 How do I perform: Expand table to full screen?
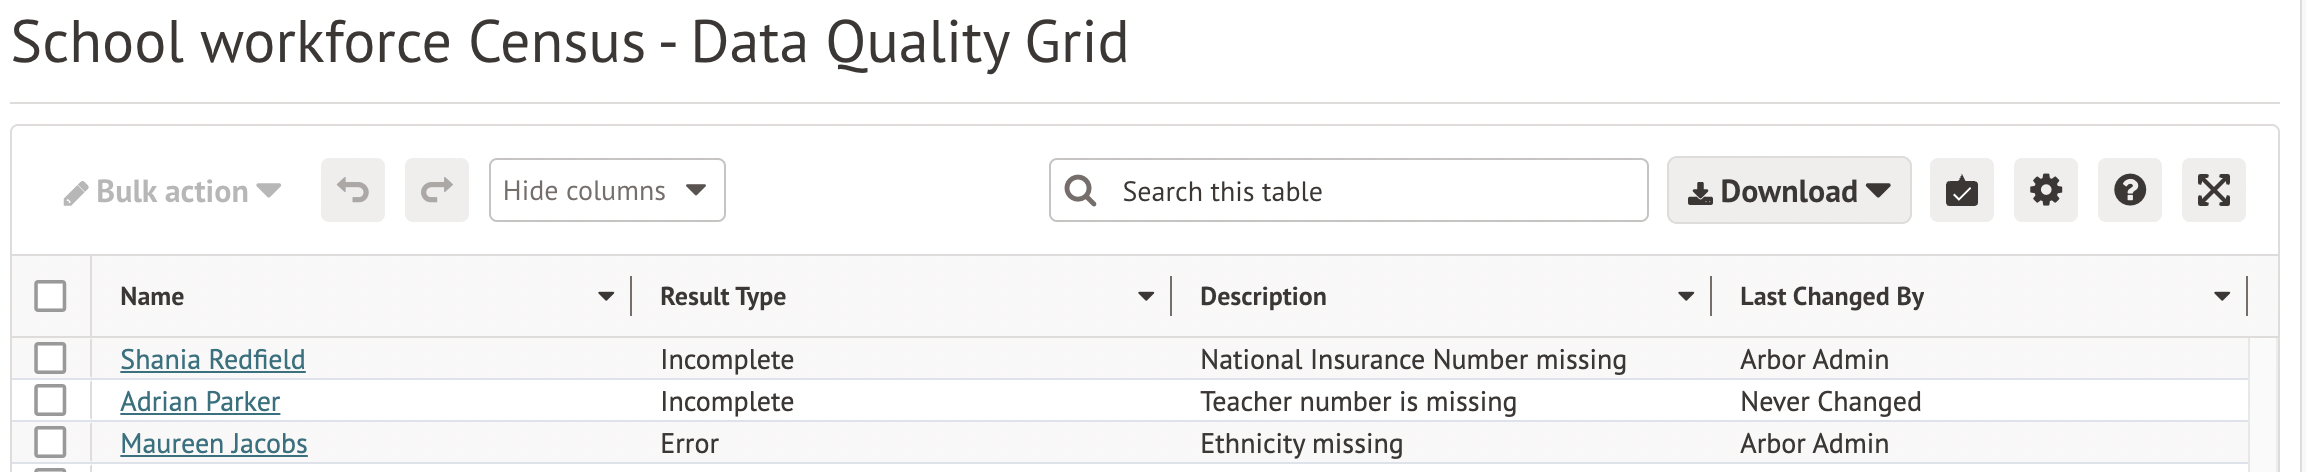tap(2213, 190)
